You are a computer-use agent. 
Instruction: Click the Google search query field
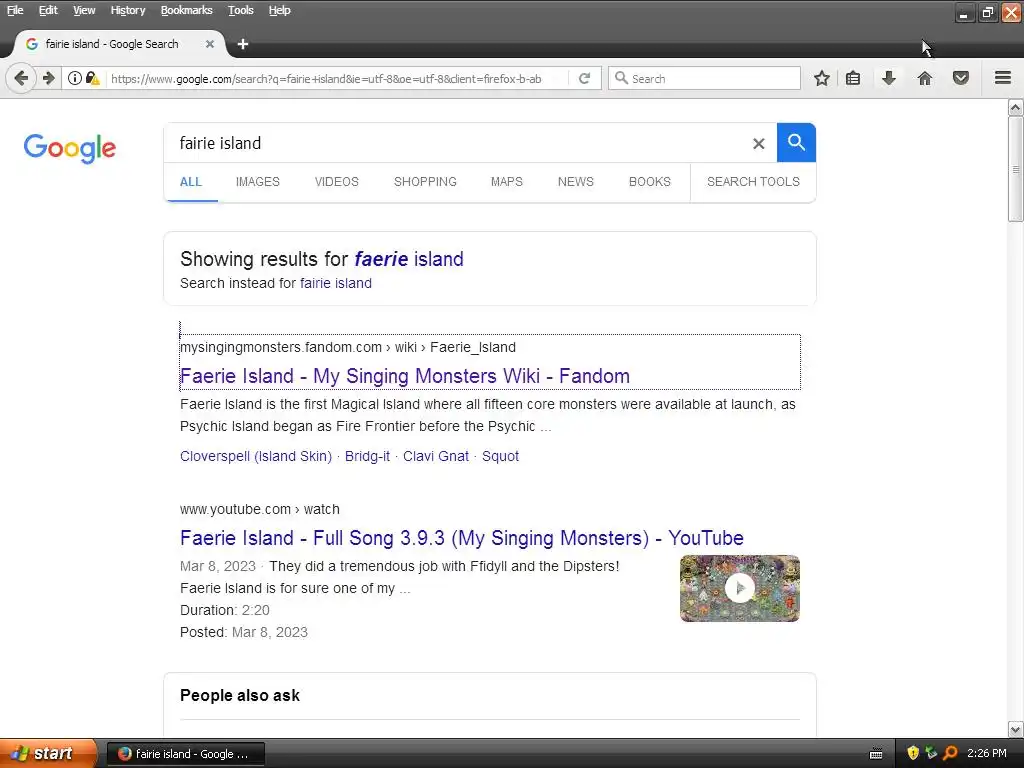(457, 143)
